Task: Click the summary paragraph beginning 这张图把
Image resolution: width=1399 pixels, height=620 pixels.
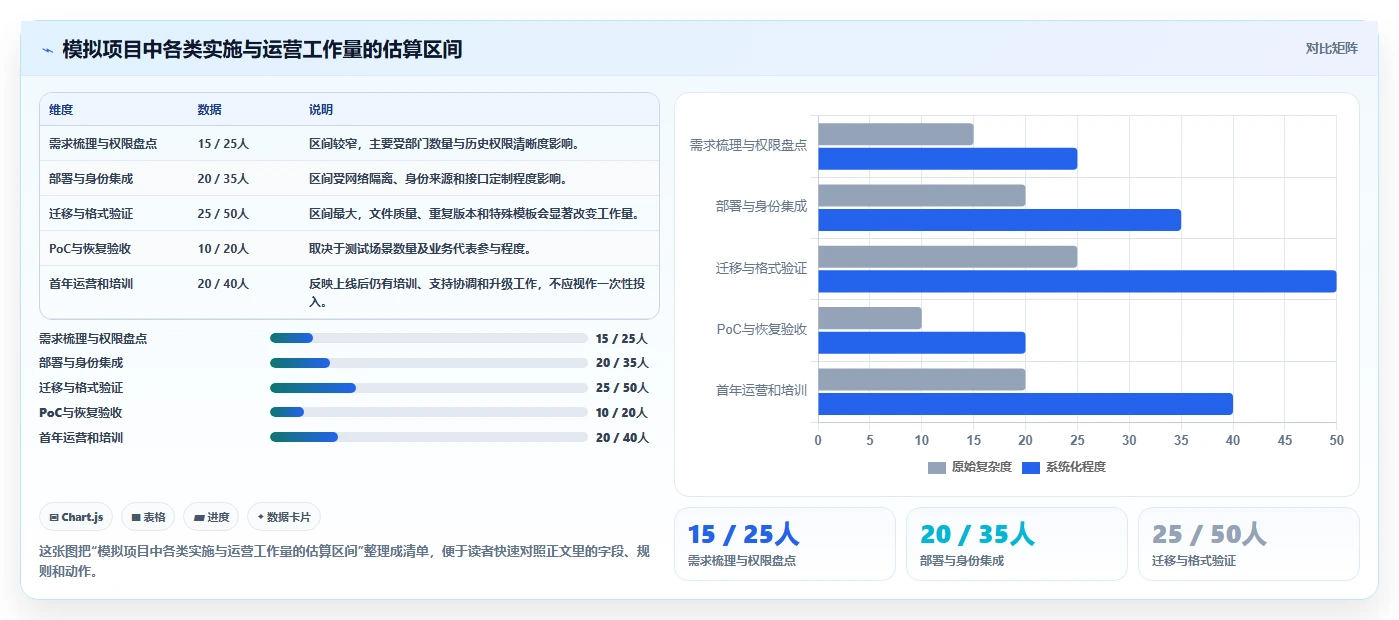Action: click(x=344, y=561)
